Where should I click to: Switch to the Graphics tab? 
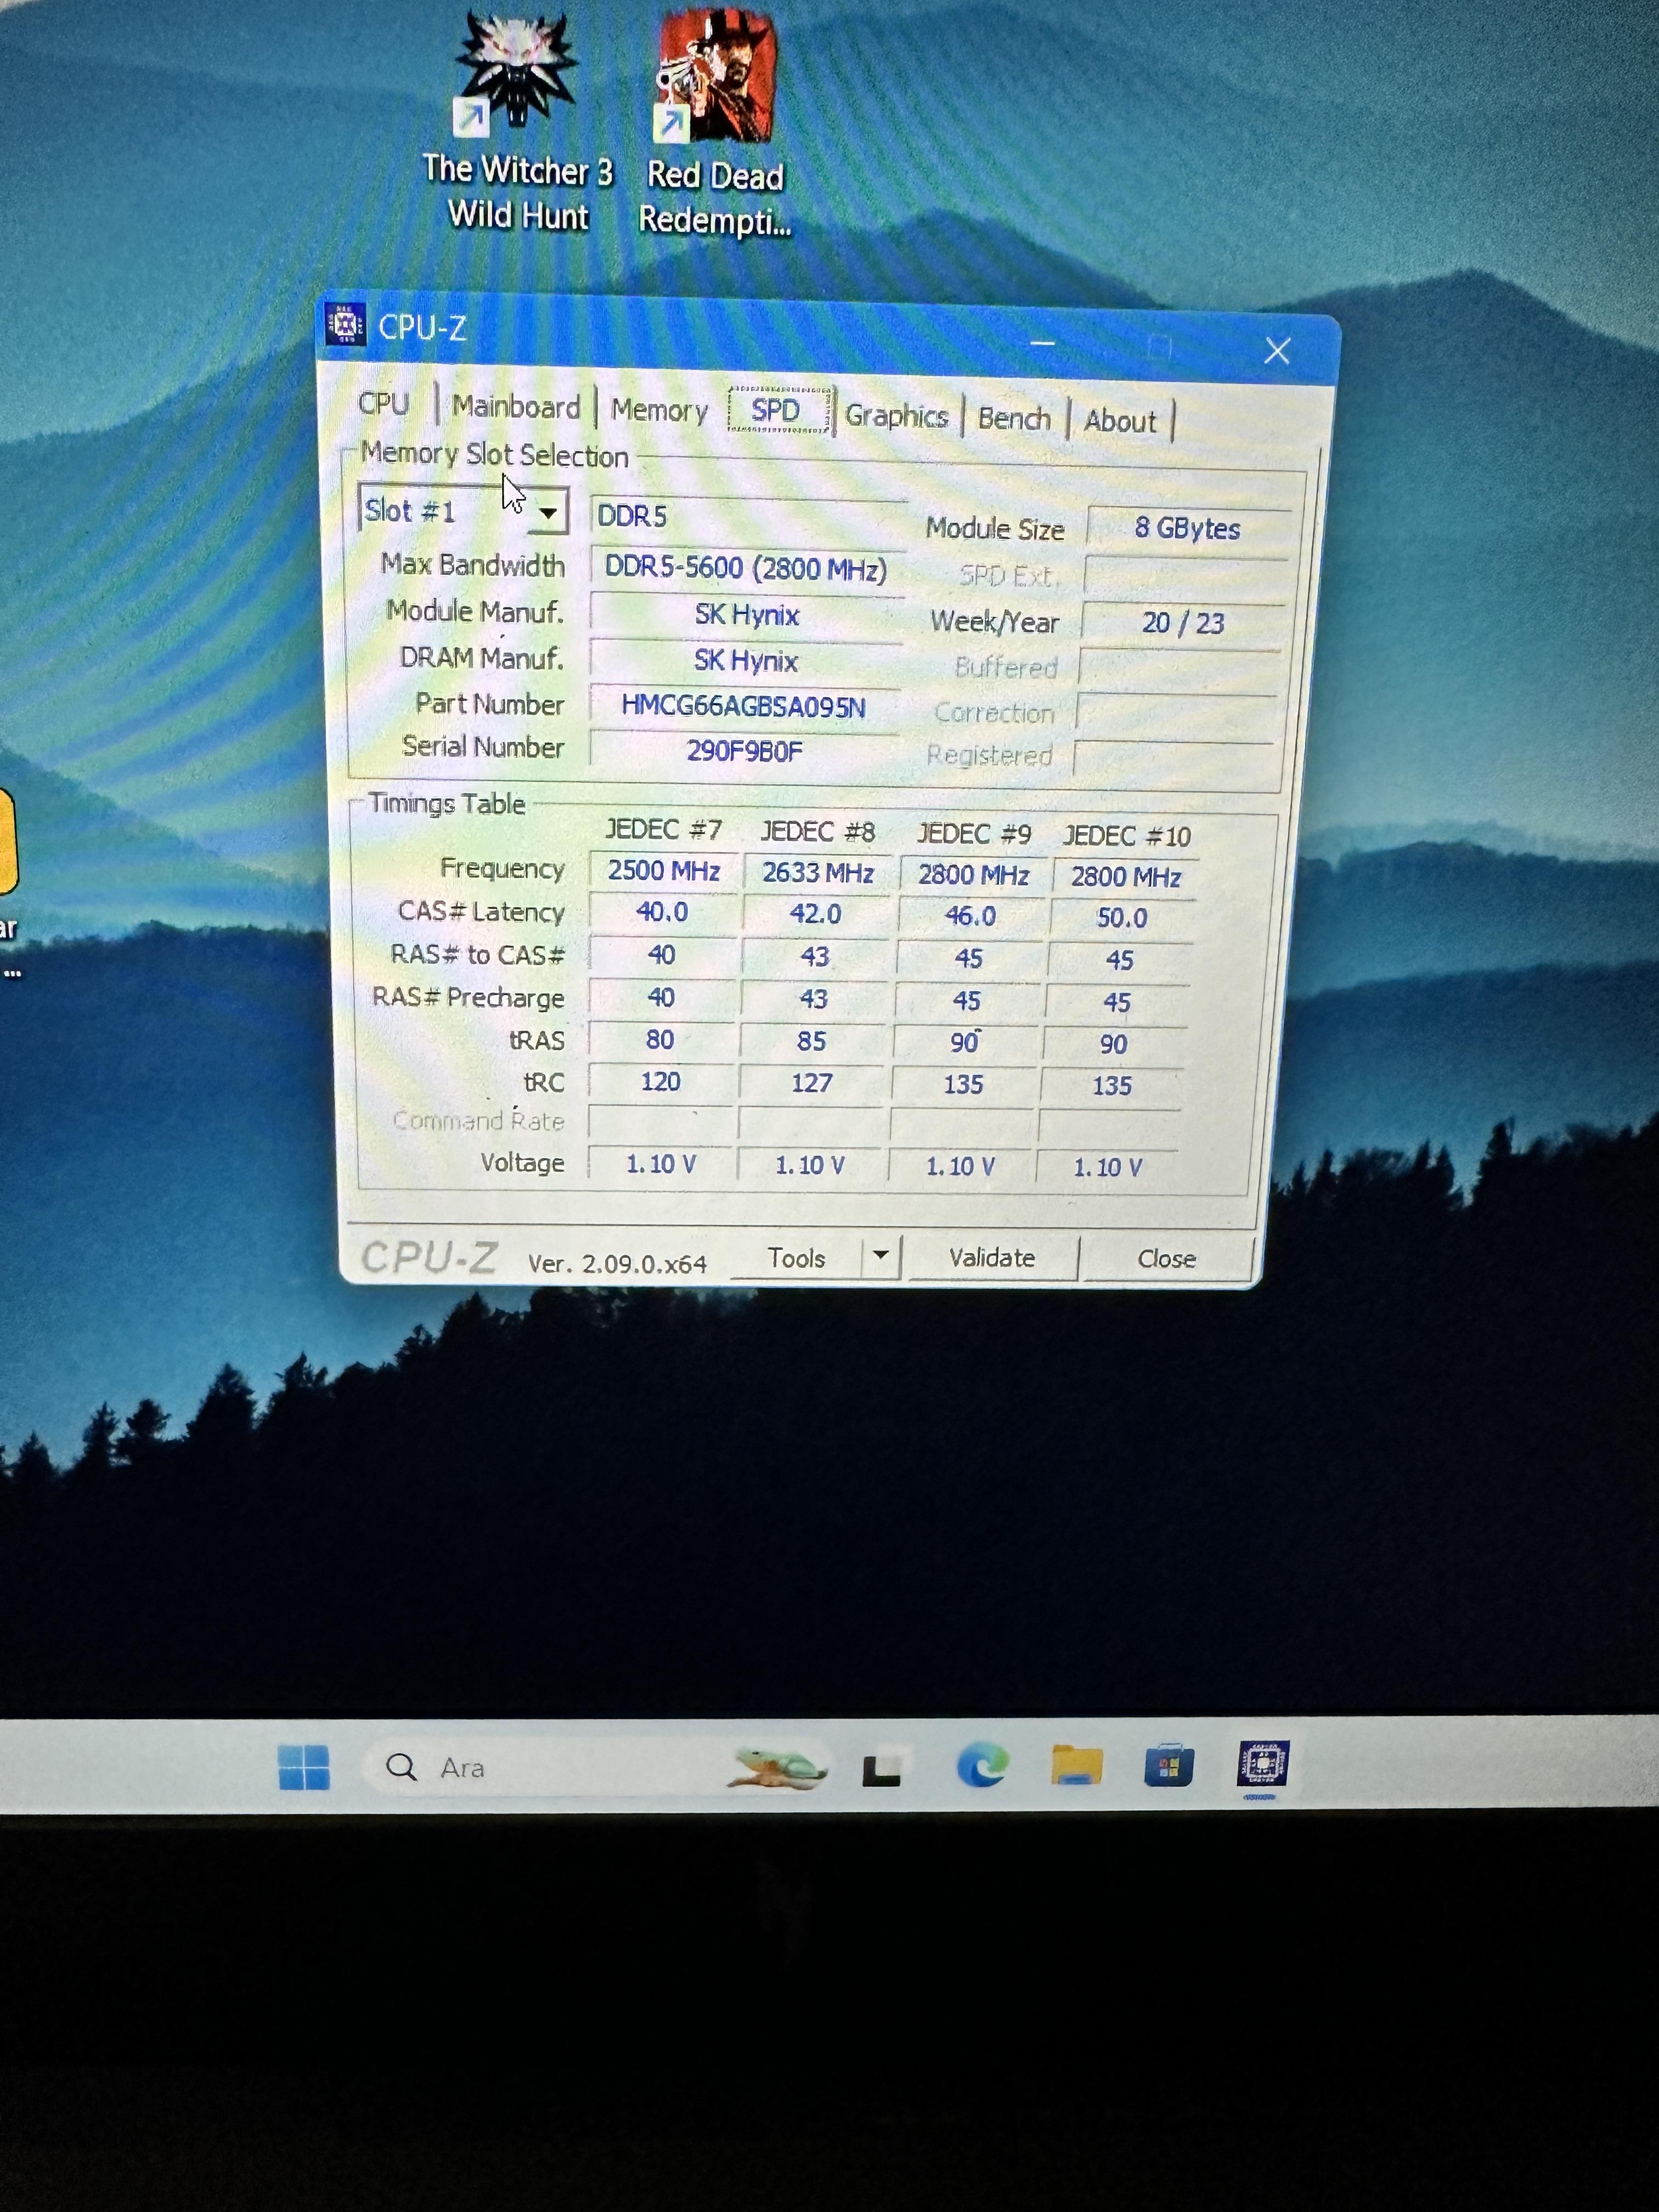coord(896,416)
